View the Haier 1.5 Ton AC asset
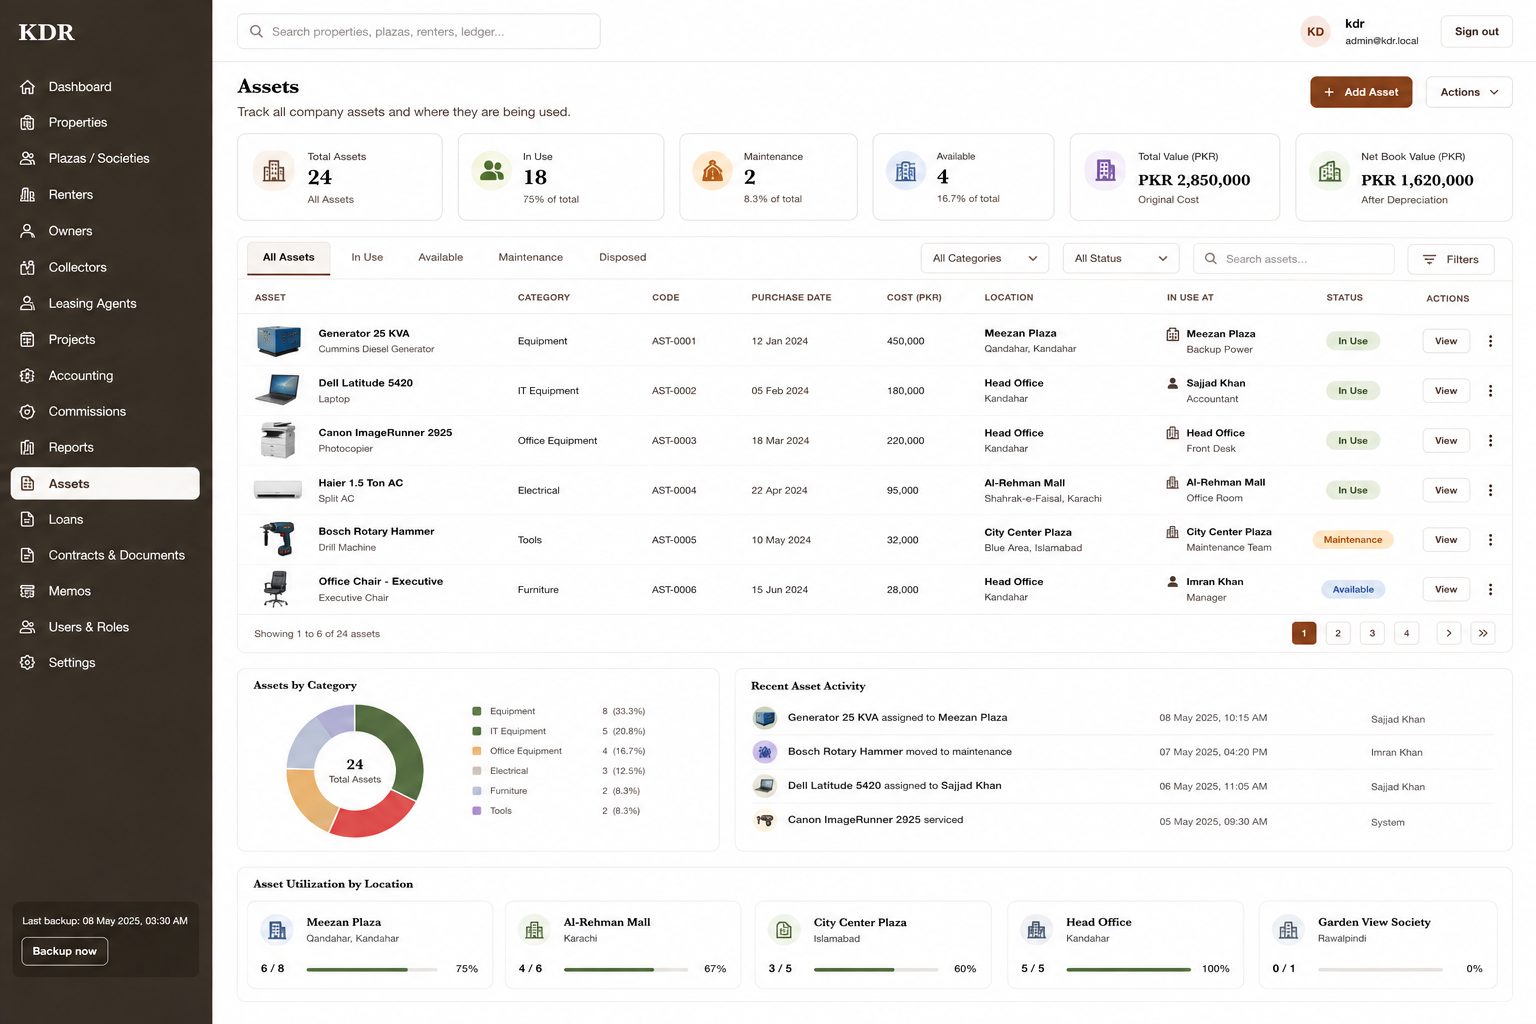 point(1446,490)
